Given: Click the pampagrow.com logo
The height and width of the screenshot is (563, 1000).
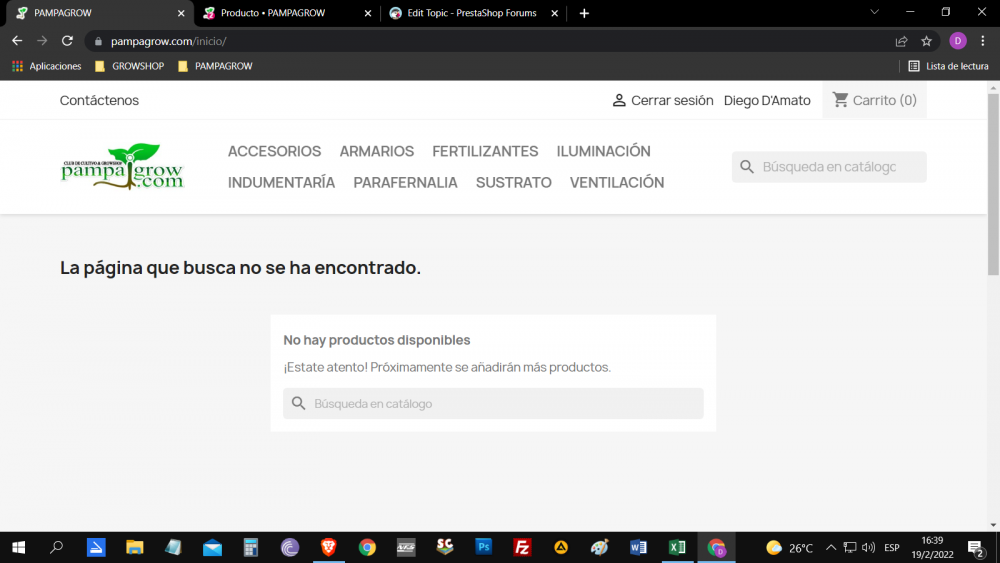Looking at the screenshot, I should click(x=122, y=166).
